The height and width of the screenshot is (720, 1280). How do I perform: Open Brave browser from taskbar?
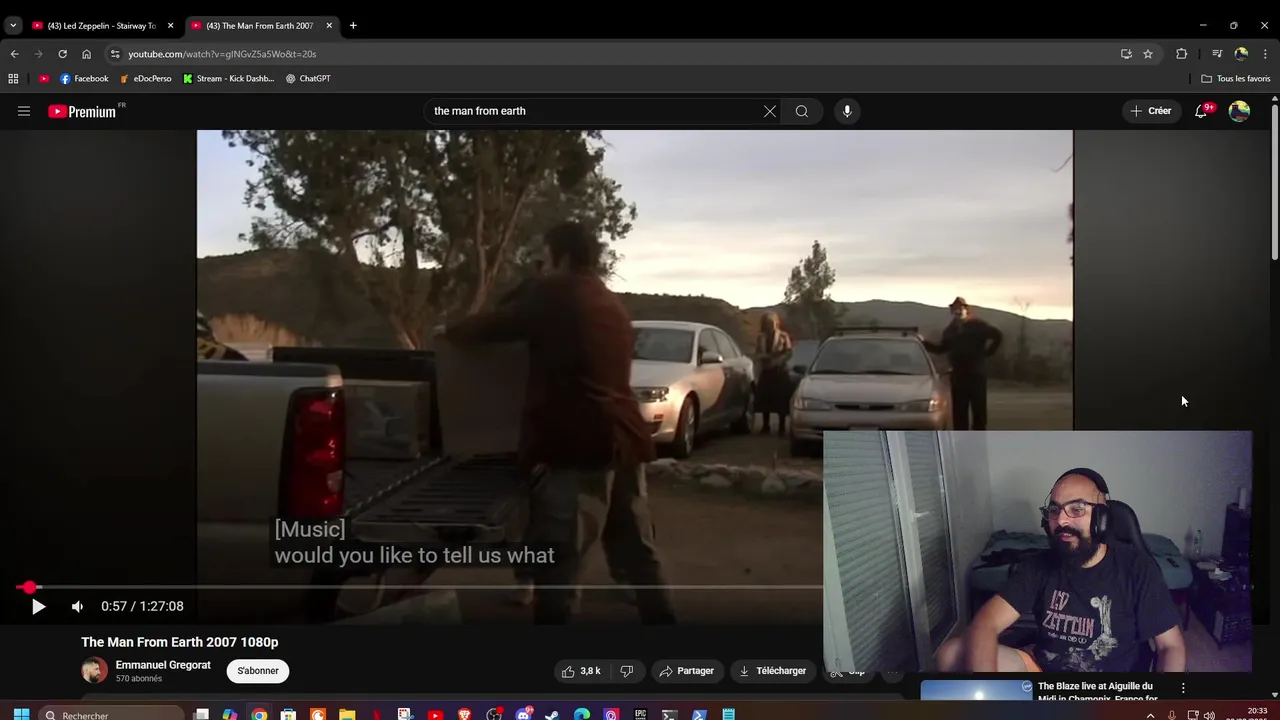click(464, 714)
